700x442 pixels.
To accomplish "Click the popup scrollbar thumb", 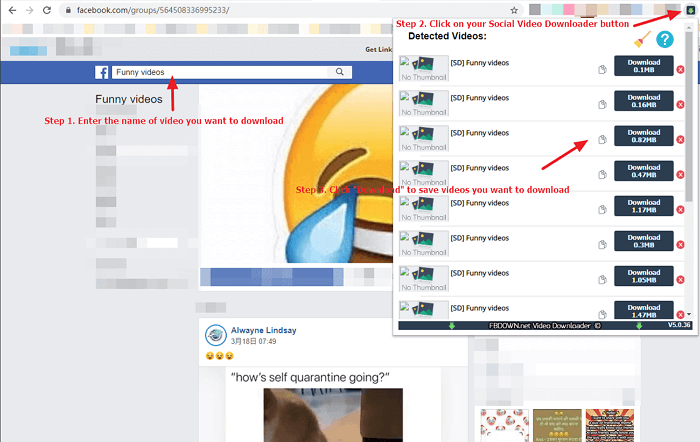I will pyautogui.click(x=689, y=116).
